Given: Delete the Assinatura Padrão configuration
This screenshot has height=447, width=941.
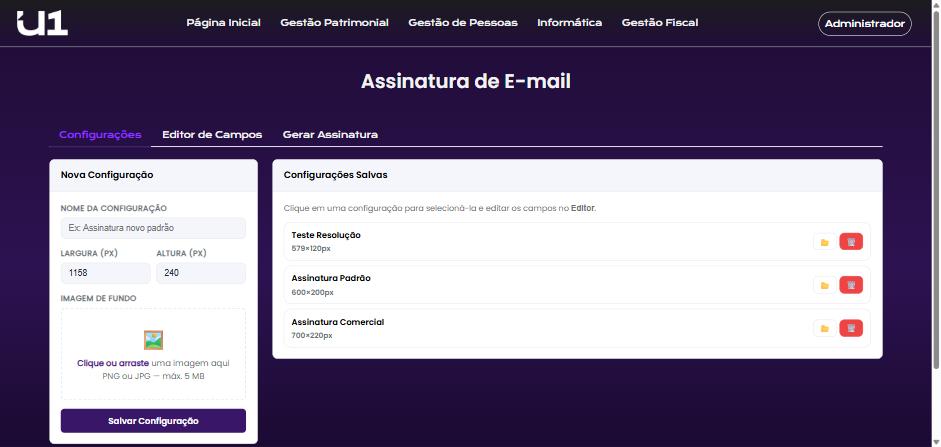Looking at the screenshot, I should coord(851,285).
